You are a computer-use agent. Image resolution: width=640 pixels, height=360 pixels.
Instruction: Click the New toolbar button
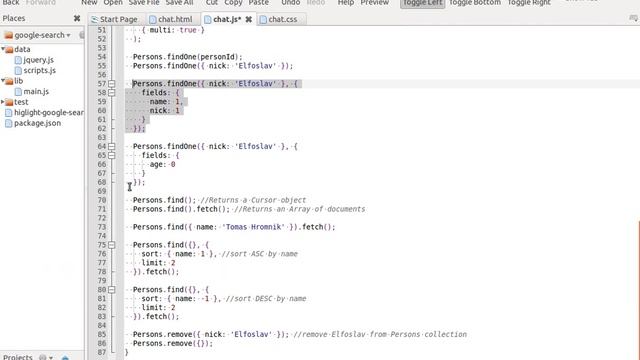tap(89, 2)
